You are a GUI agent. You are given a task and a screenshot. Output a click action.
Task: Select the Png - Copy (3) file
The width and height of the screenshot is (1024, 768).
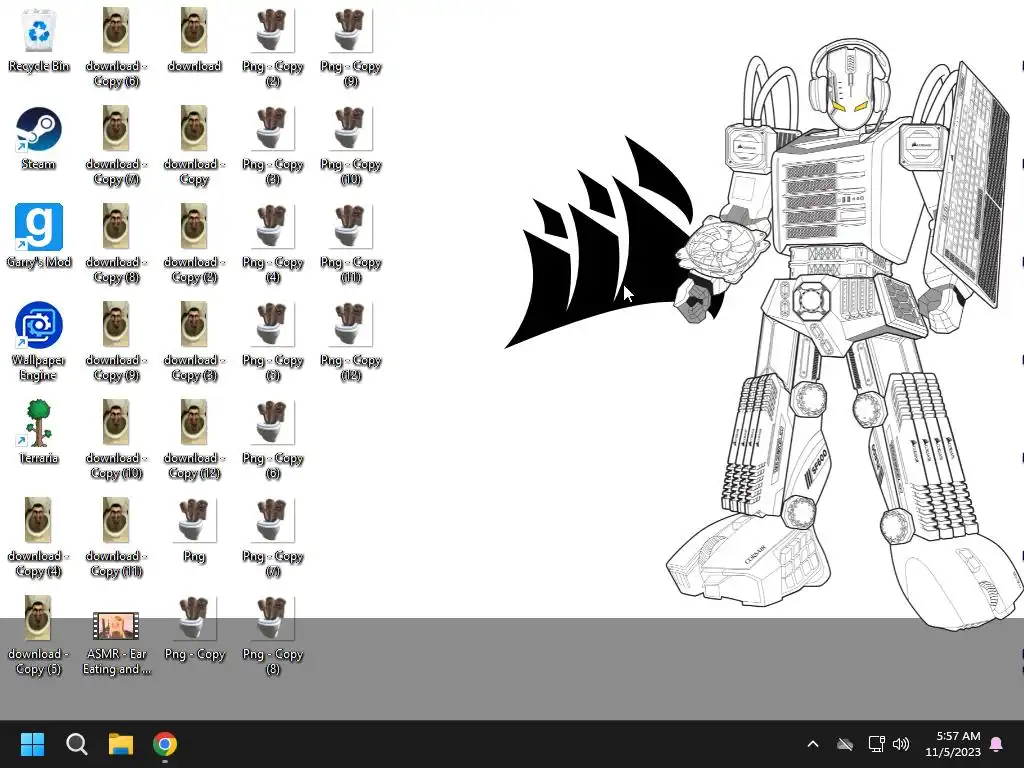pos(272,146)
